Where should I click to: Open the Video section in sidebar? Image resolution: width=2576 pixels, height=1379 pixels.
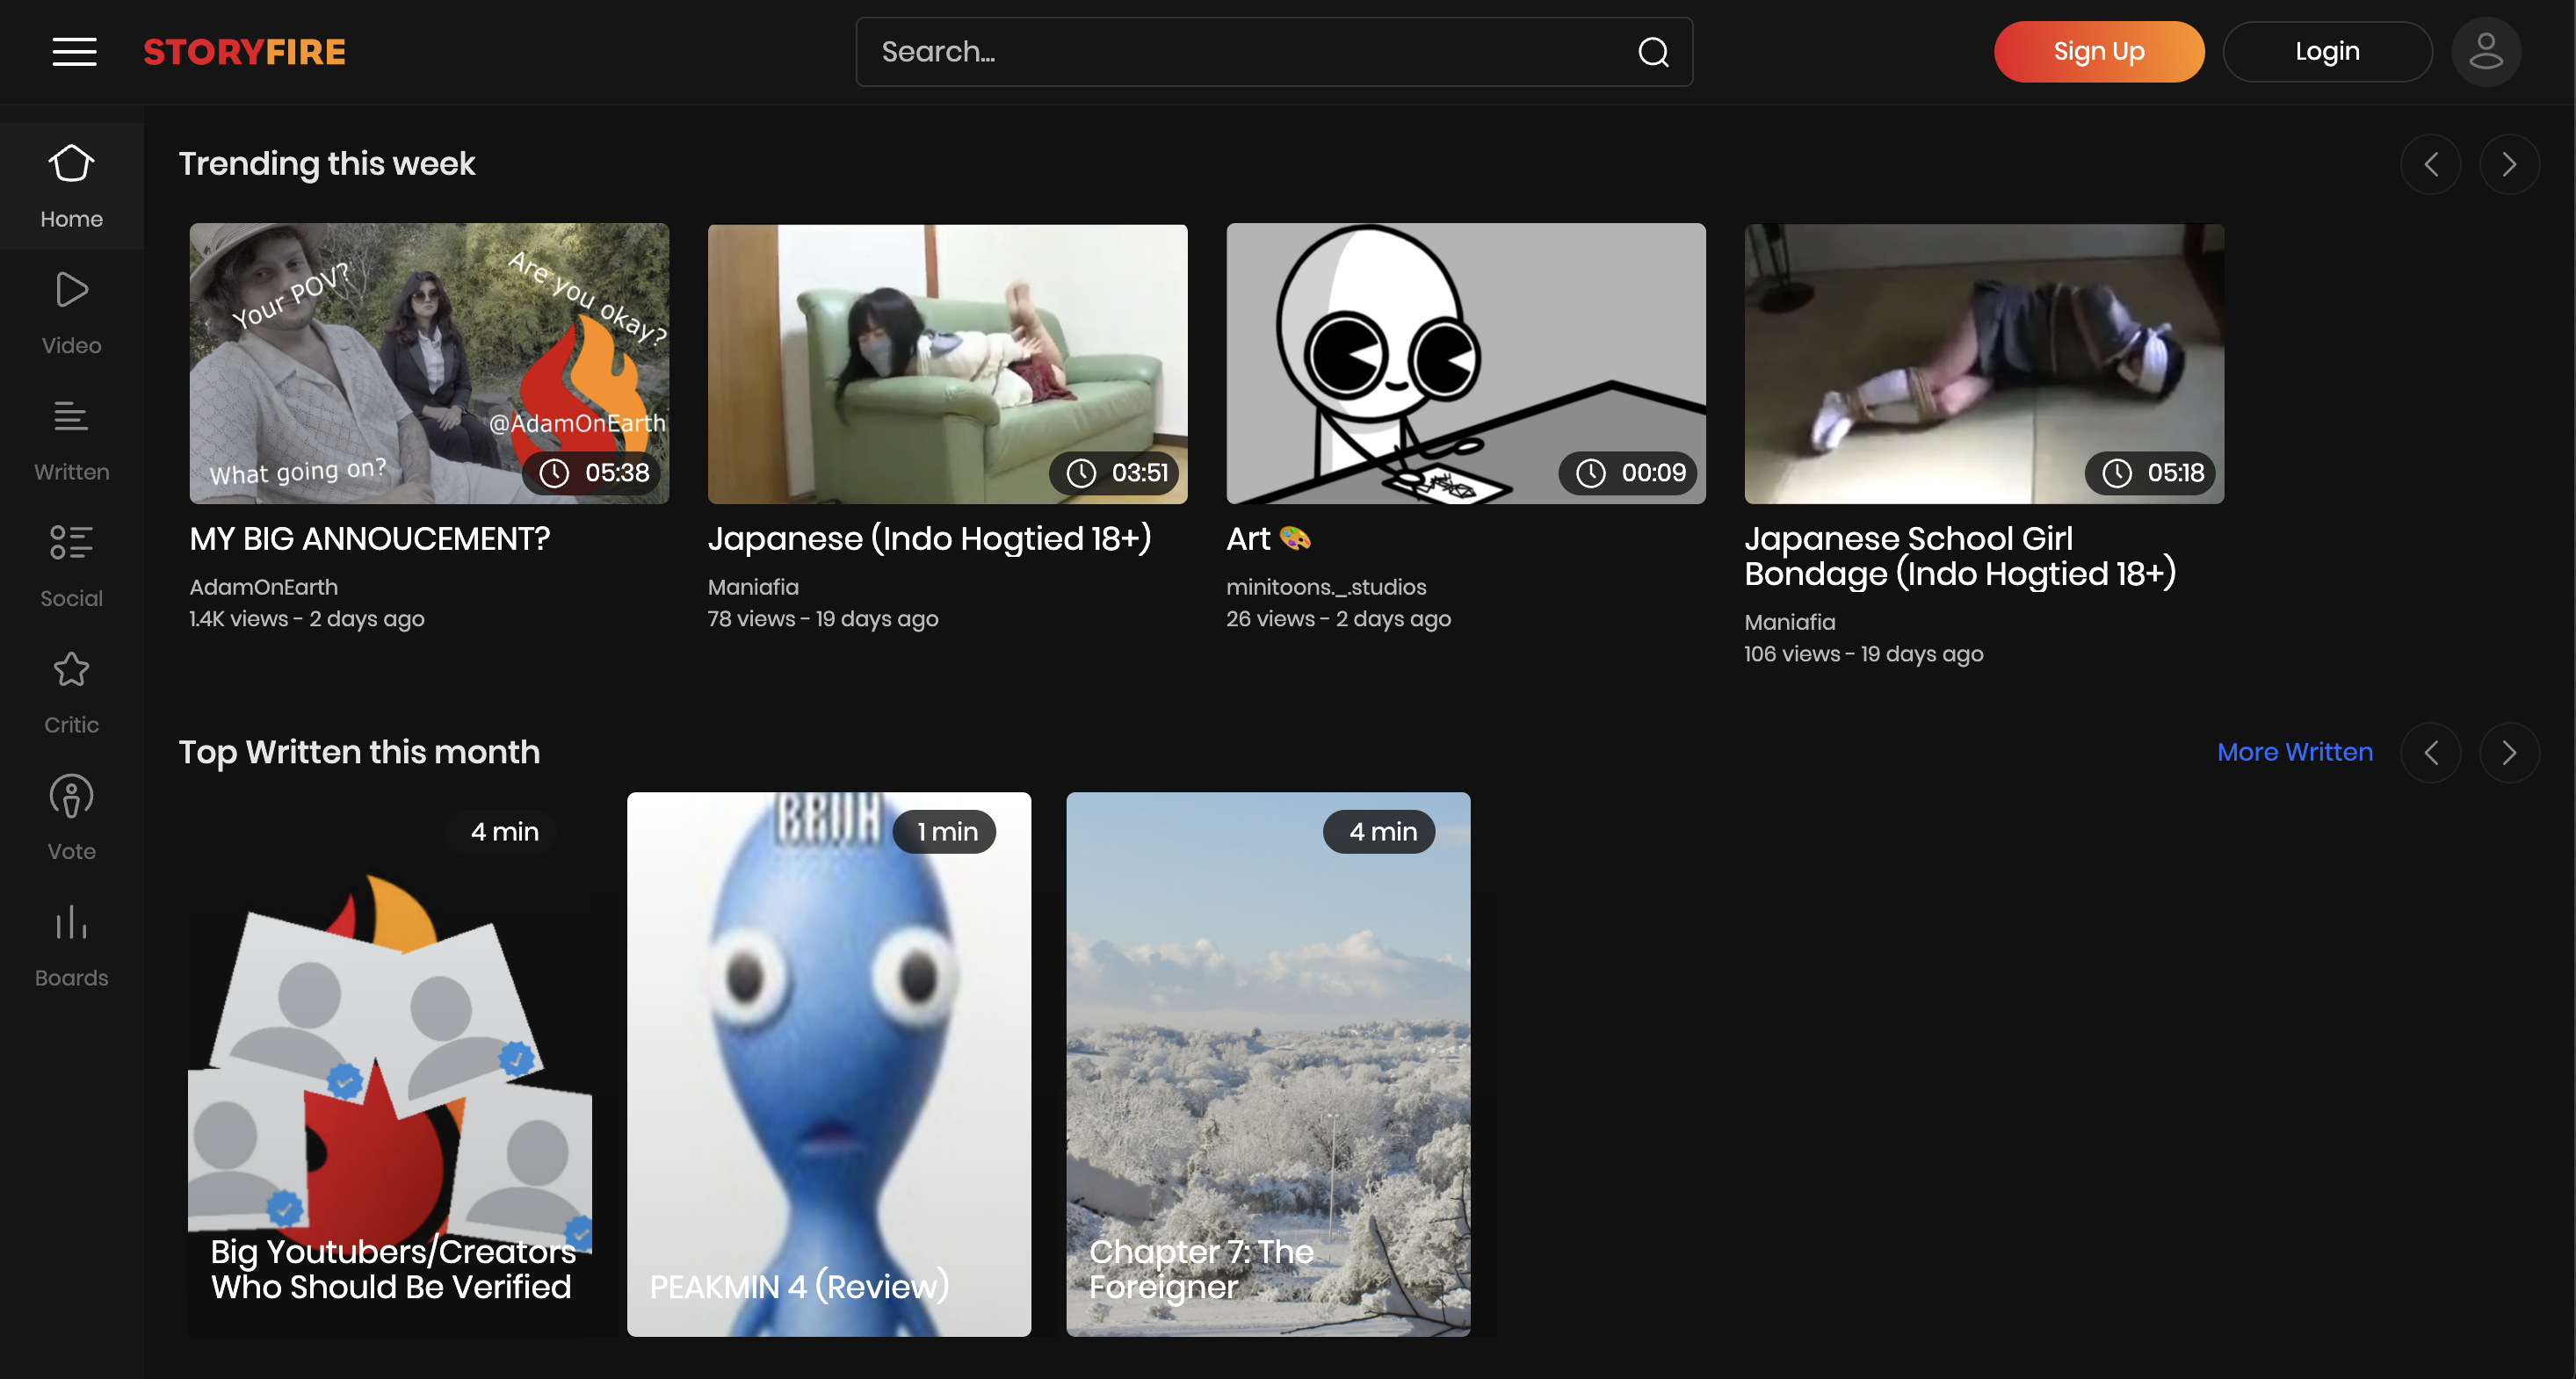tap(72, 313)
